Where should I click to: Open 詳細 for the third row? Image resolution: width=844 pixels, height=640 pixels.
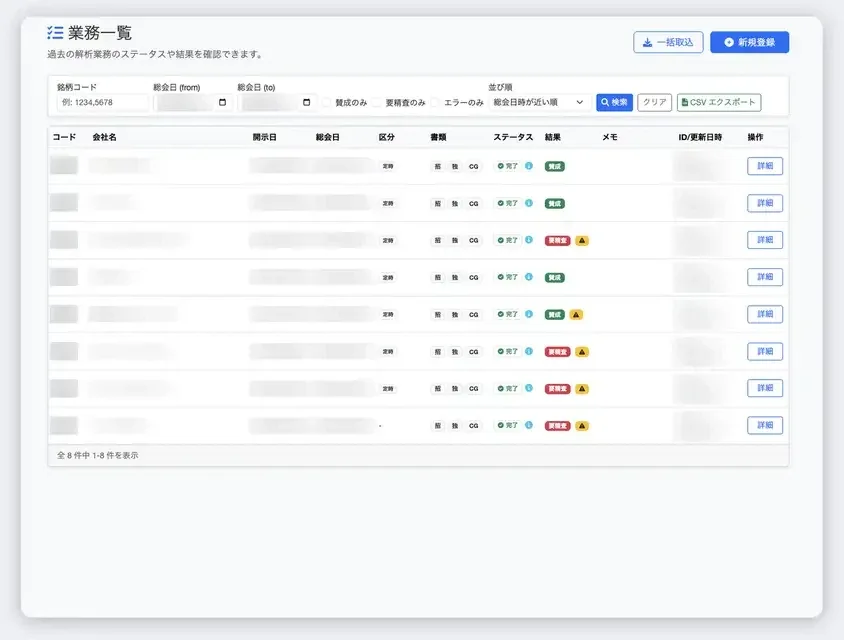pyautogui.click(x=765, y=240)
